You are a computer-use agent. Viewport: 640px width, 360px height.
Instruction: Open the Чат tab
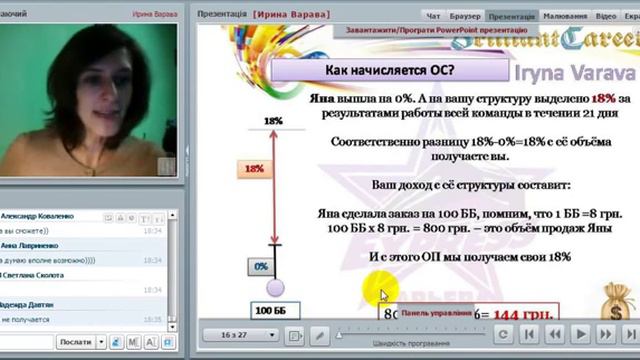[433, 16]
